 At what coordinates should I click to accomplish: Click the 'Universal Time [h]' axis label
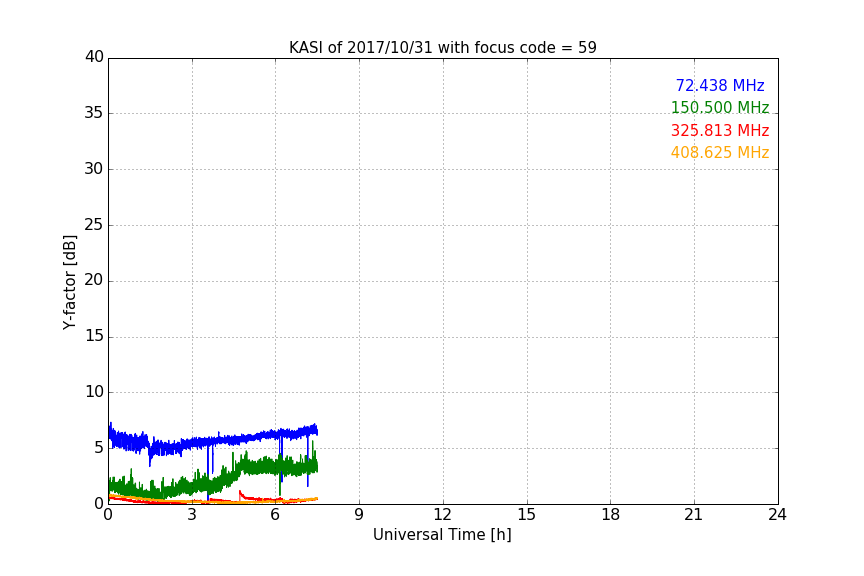click(442, 535)
